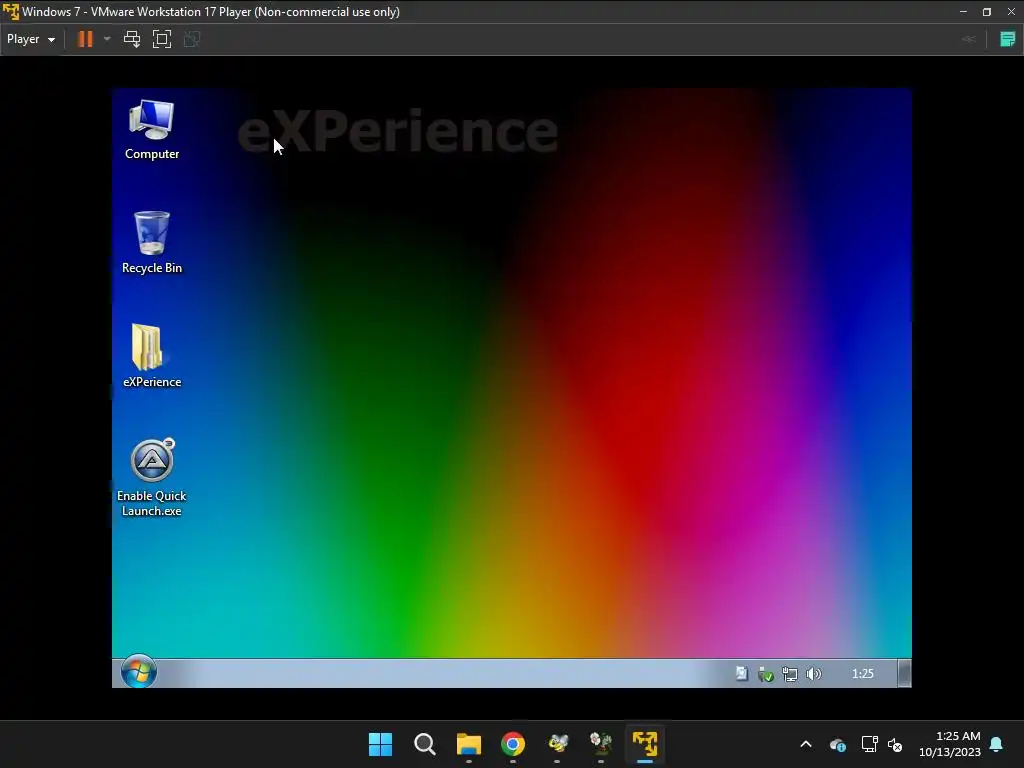Open the Windows 7 Start orb

(138, 672)
